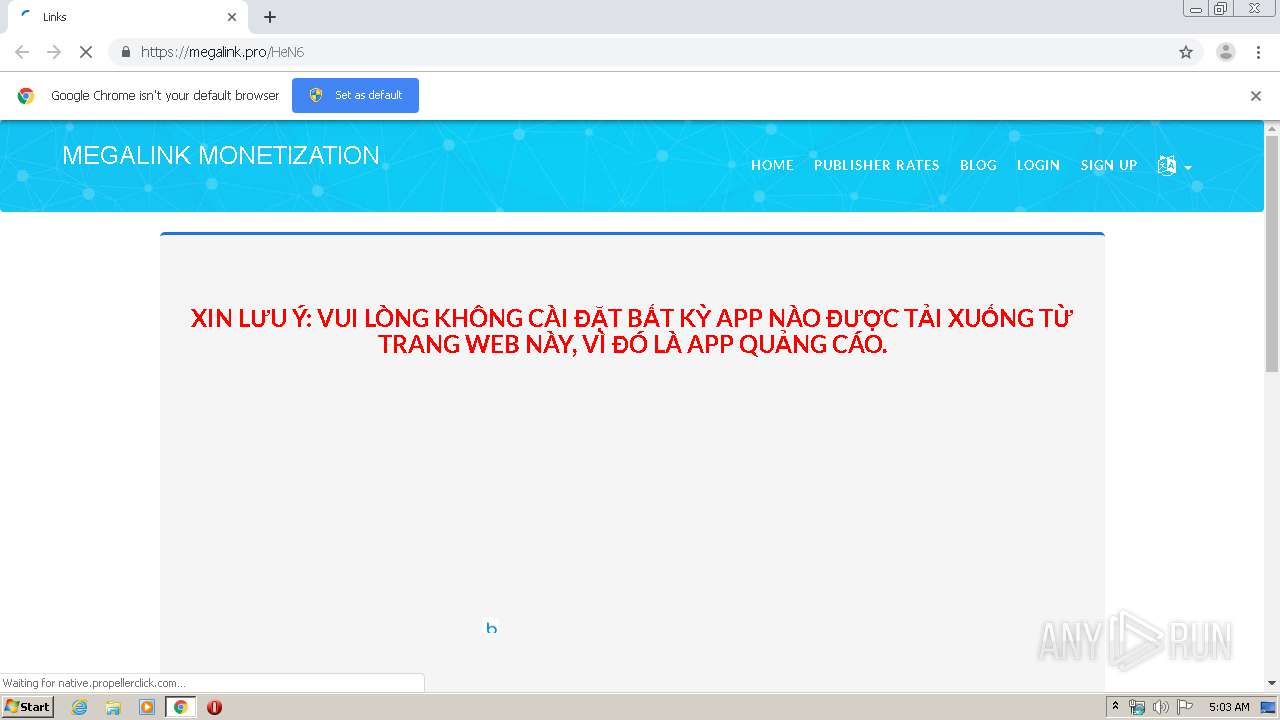View site security lock information
This screenshot has width=1280, height=720.
(125, 52)
